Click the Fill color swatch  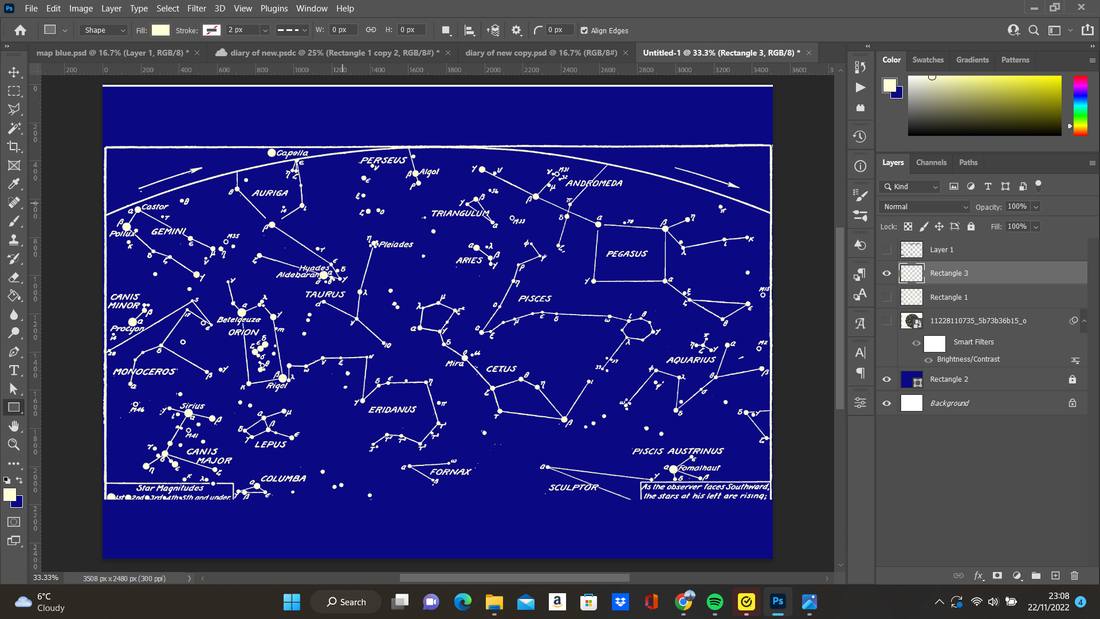click(x=161, y=30)
